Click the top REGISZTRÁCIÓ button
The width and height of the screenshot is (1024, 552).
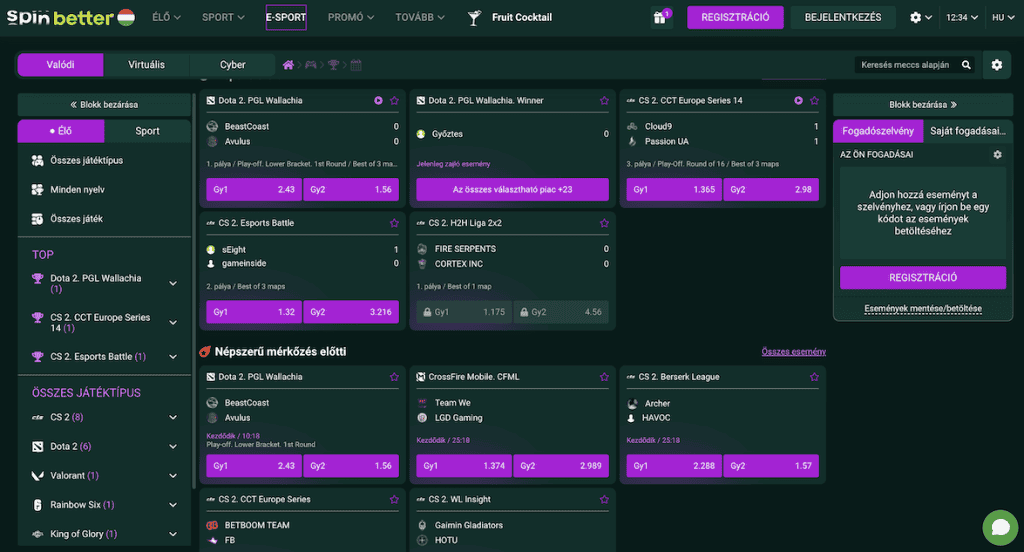point(735,18)
